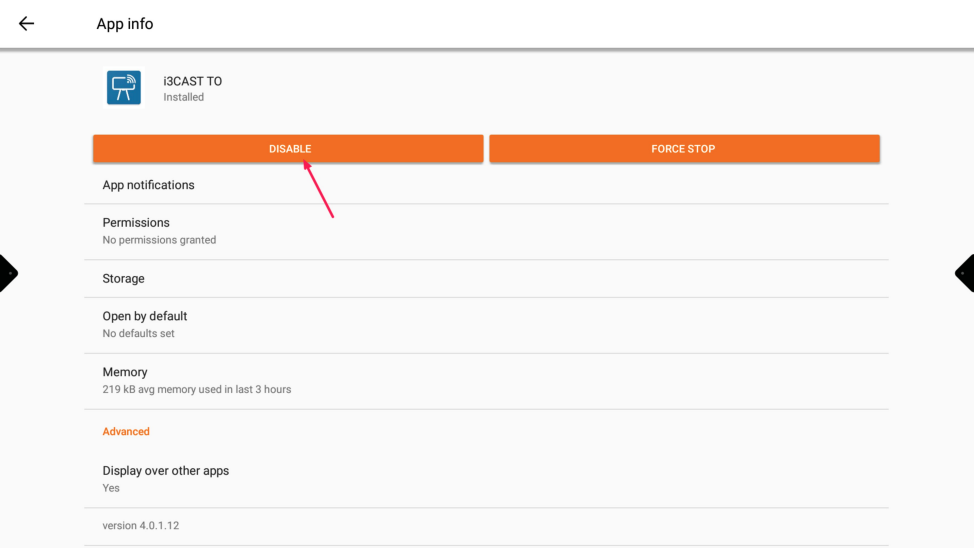Click the version 4.0.1.12 text

(x=141, y=526)
